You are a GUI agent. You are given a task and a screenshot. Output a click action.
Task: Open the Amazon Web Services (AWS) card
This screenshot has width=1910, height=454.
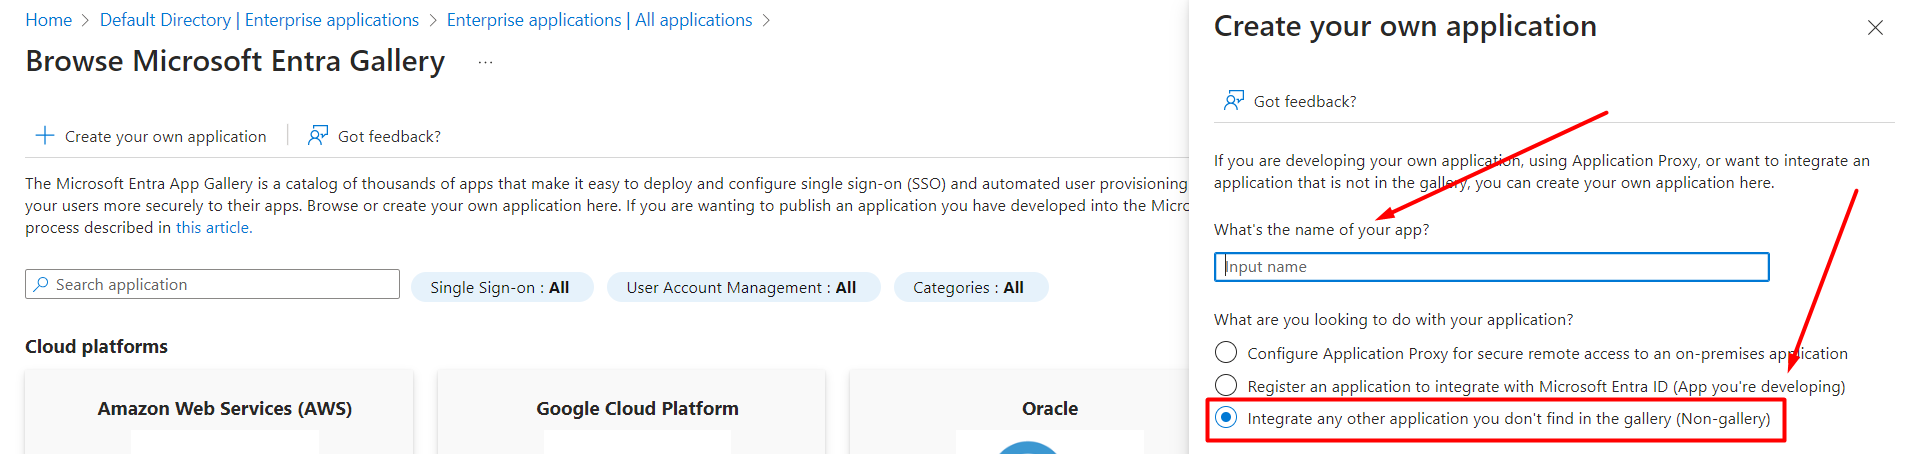219,412
